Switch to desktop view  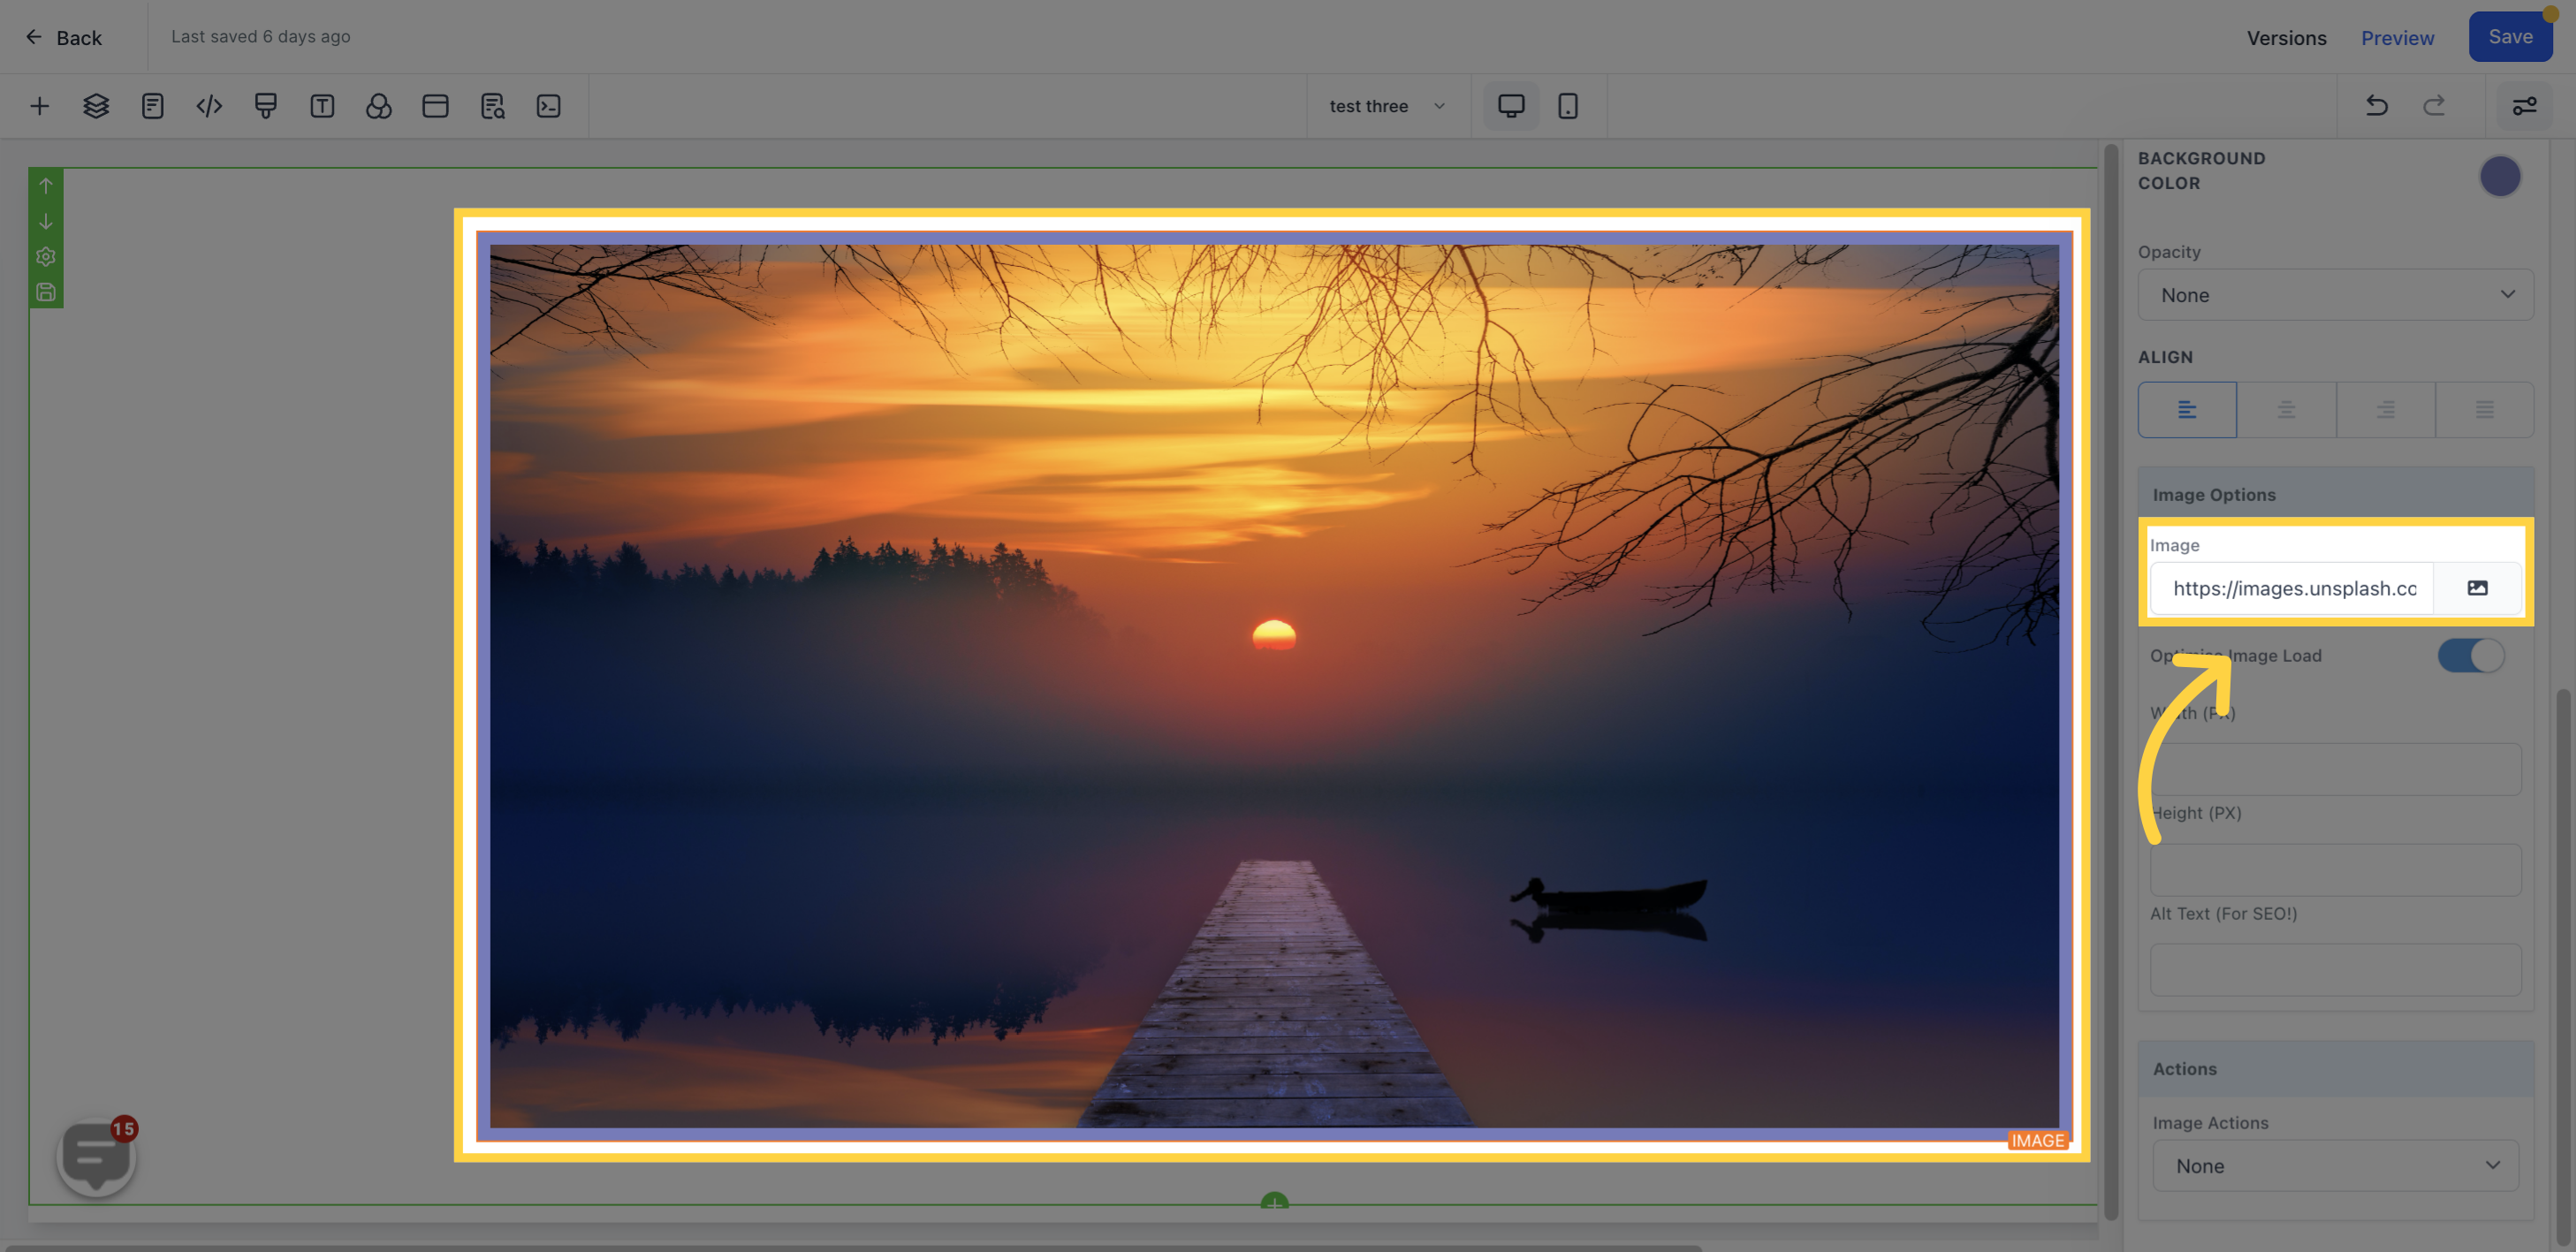click(x=1511, y=106)
